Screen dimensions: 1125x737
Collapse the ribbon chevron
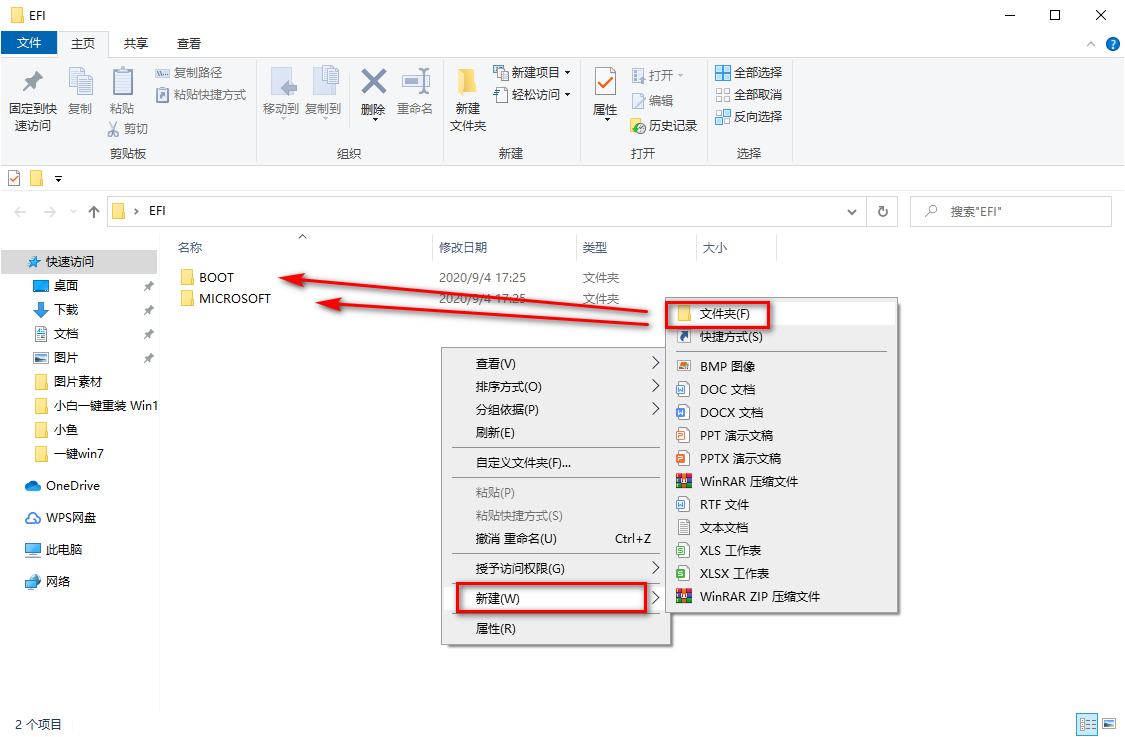point(1091,44)
